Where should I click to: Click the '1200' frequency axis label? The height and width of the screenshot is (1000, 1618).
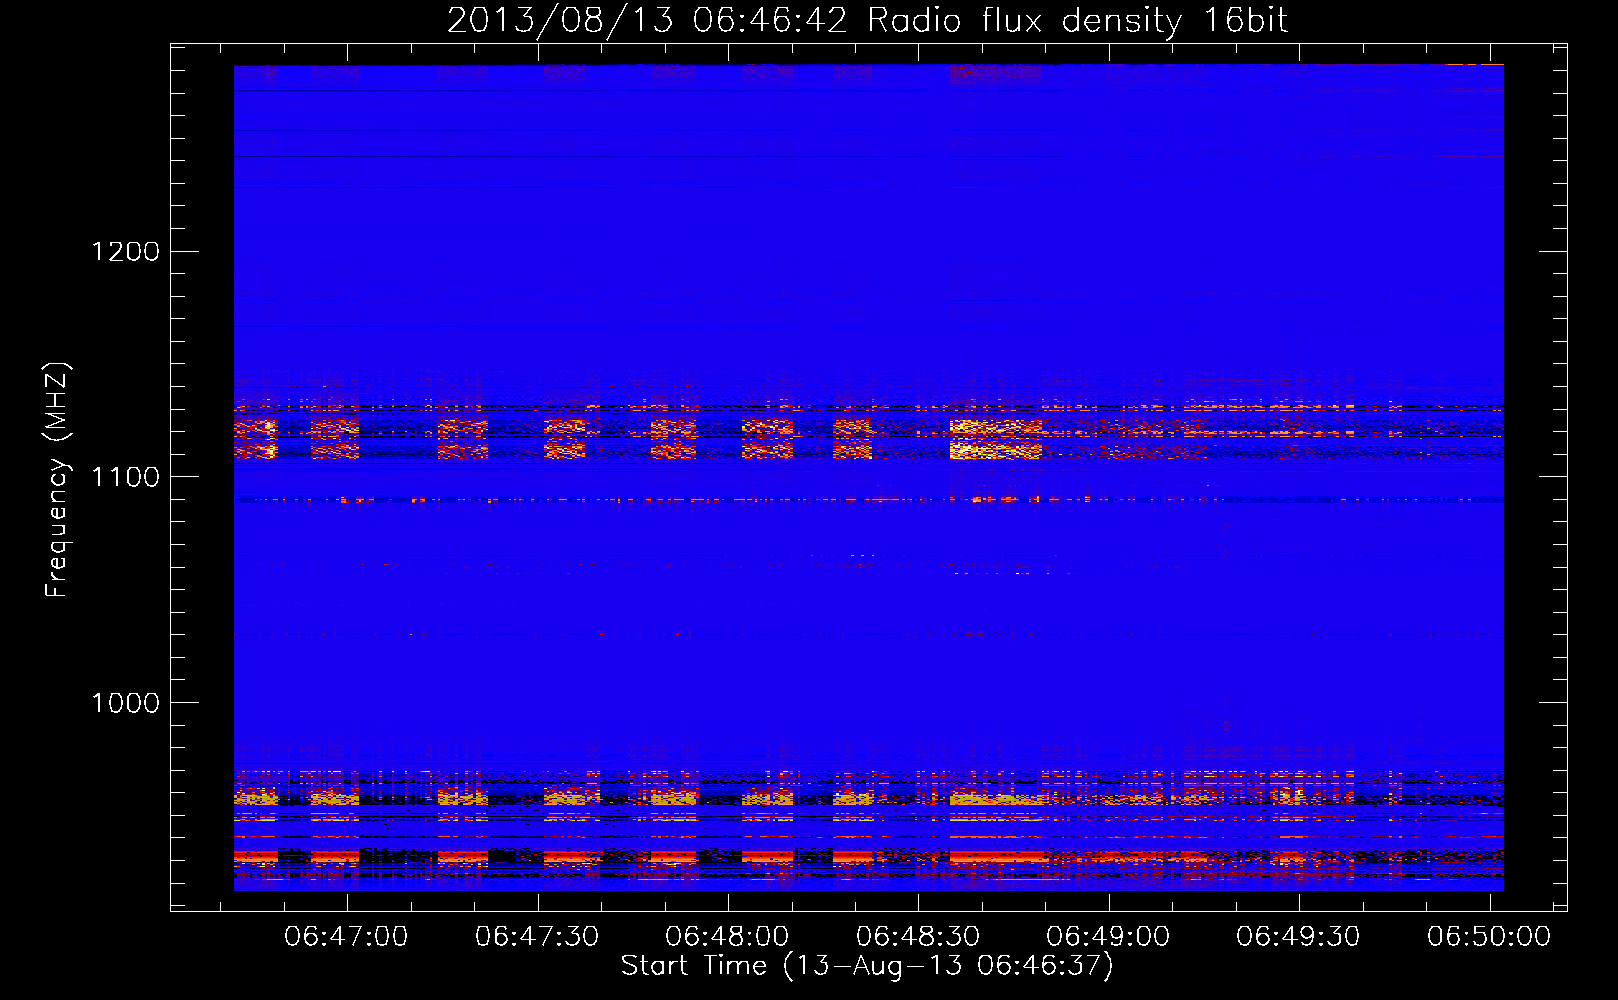[125, 251]
